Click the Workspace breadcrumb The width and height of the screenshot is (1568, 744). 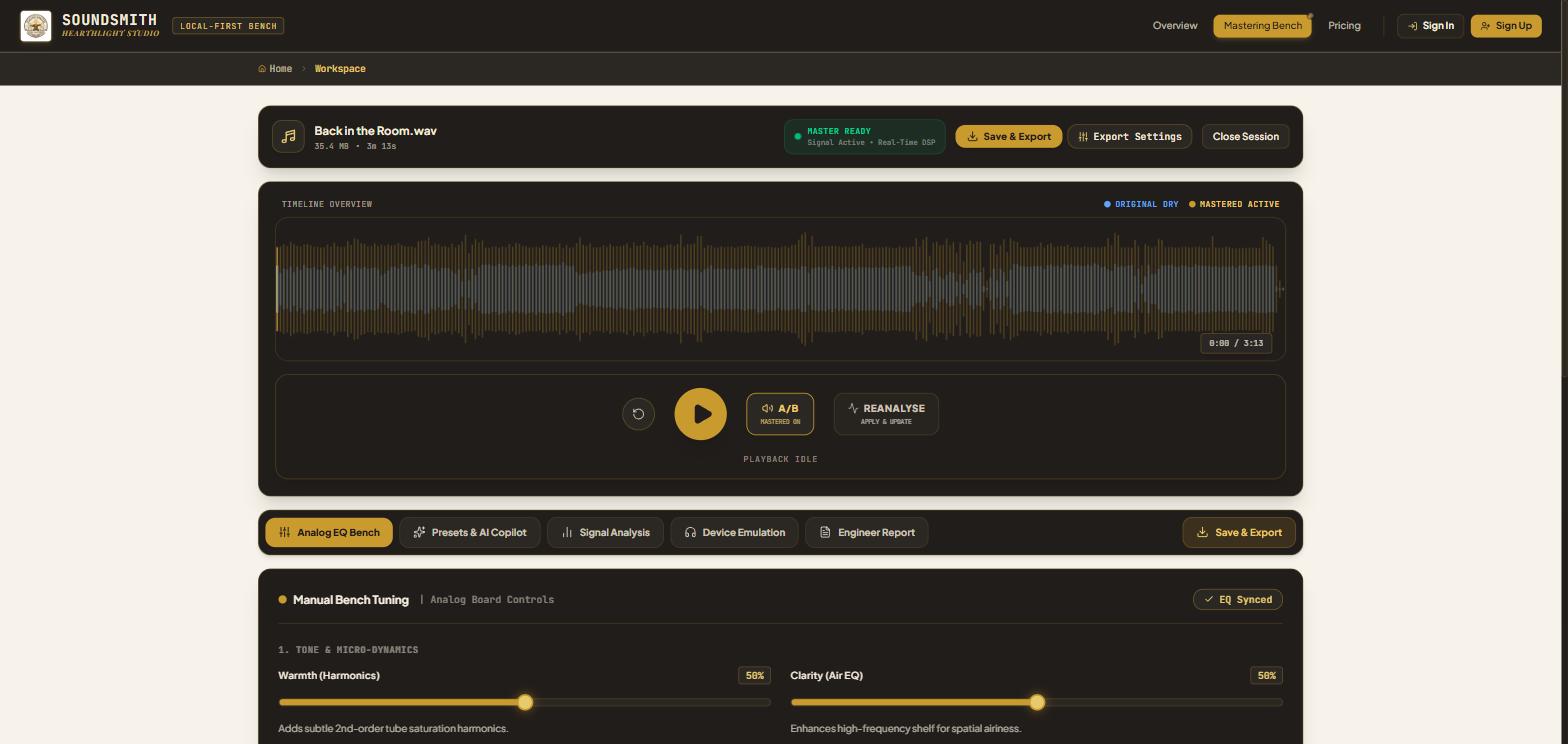pos(340,69)
